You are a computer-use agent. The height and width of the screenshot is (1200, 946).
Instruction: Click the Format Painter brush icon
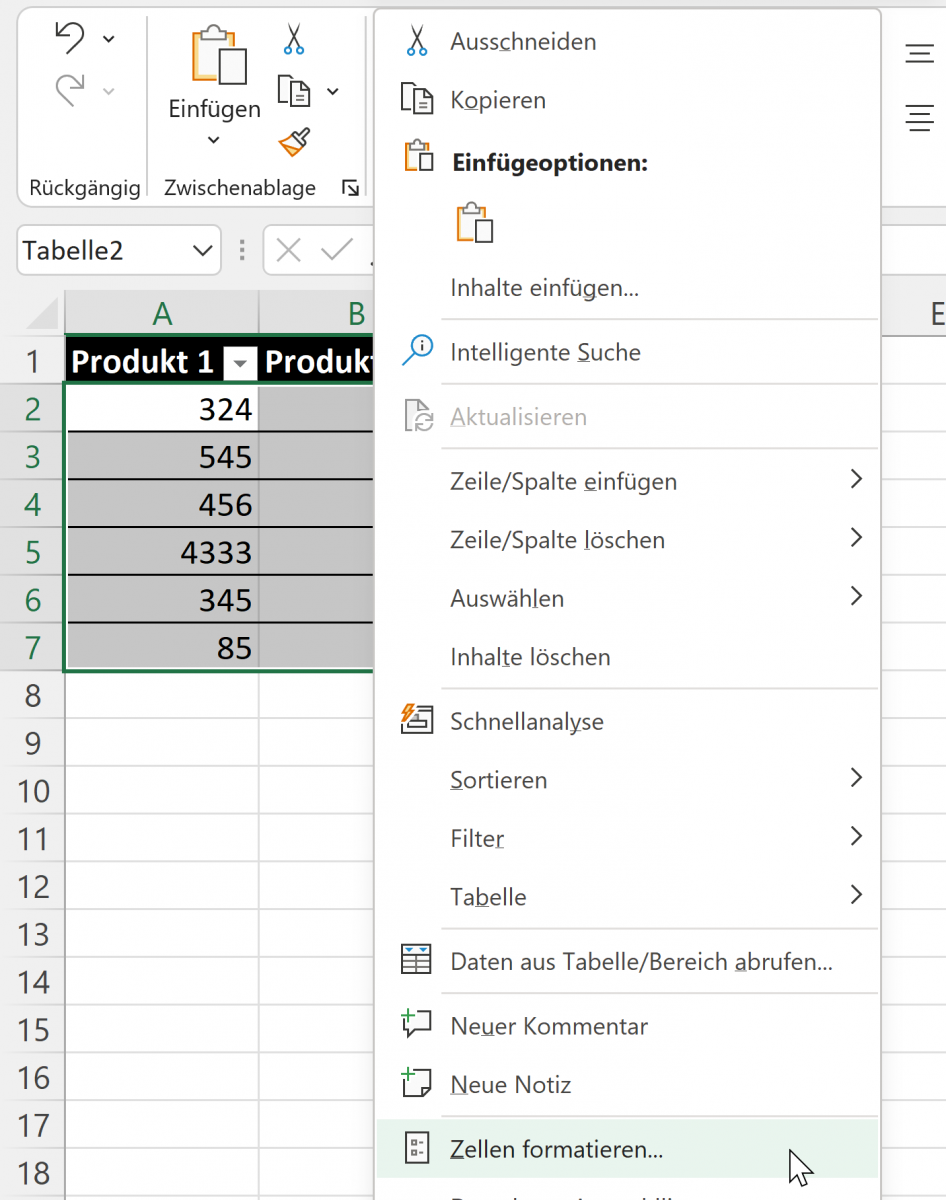[294, 143]
